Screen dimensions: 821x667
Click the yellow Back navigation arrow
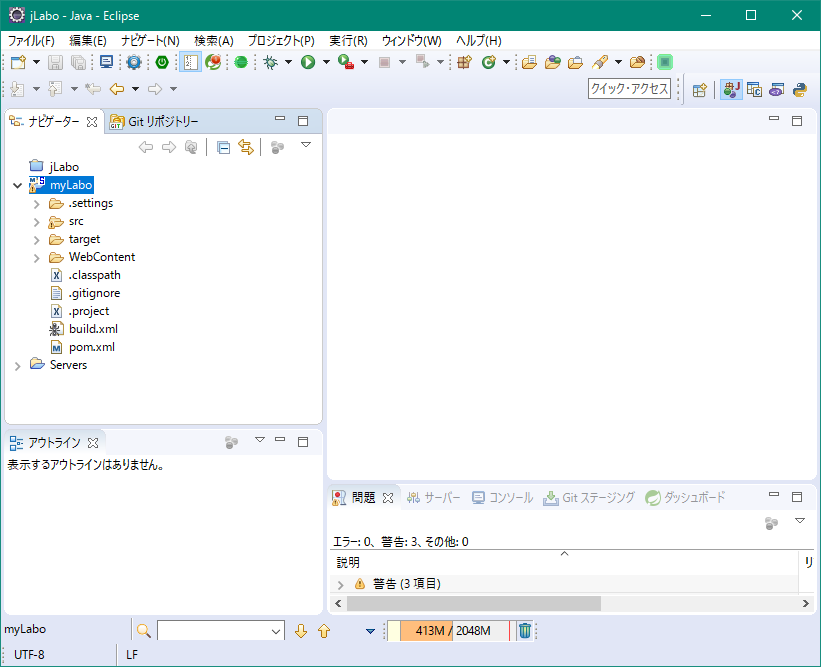pos(117,89)
